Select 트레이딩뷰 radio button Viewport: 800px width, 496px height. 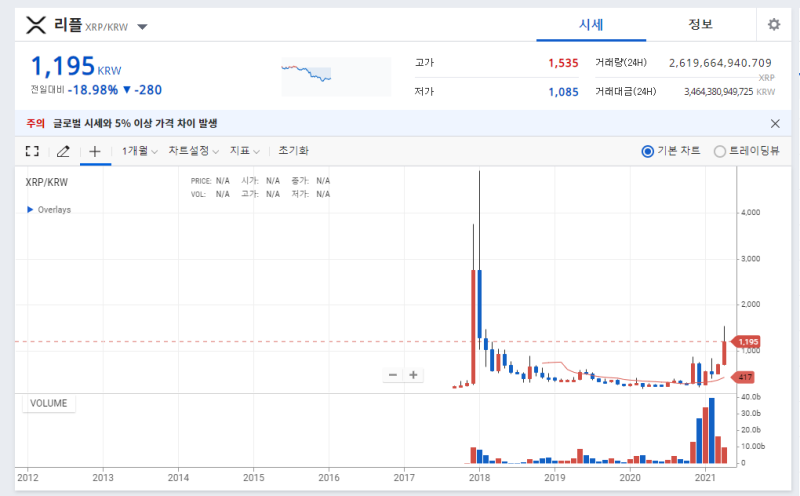tap(719, 151)
